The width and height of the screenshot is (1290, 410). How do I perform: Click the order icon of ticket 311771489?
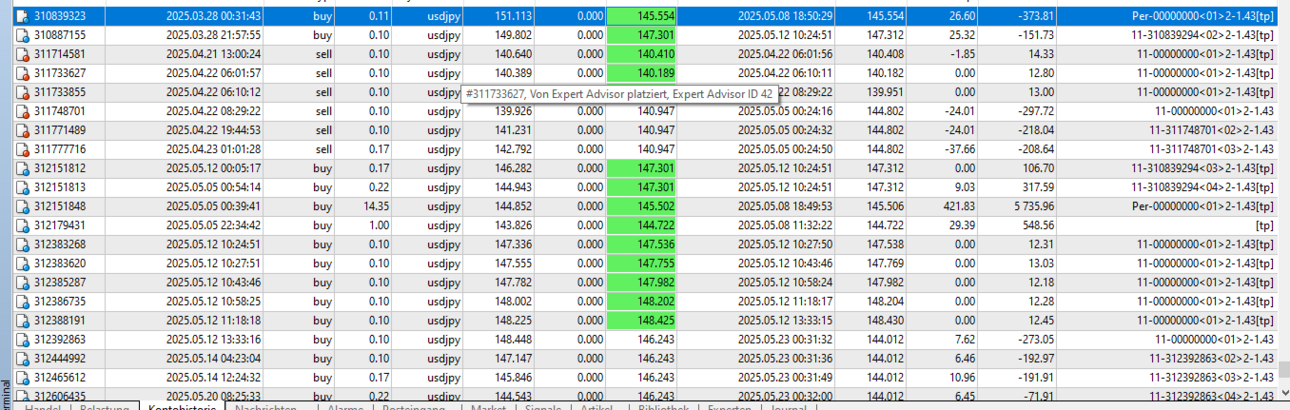point(21,131)
